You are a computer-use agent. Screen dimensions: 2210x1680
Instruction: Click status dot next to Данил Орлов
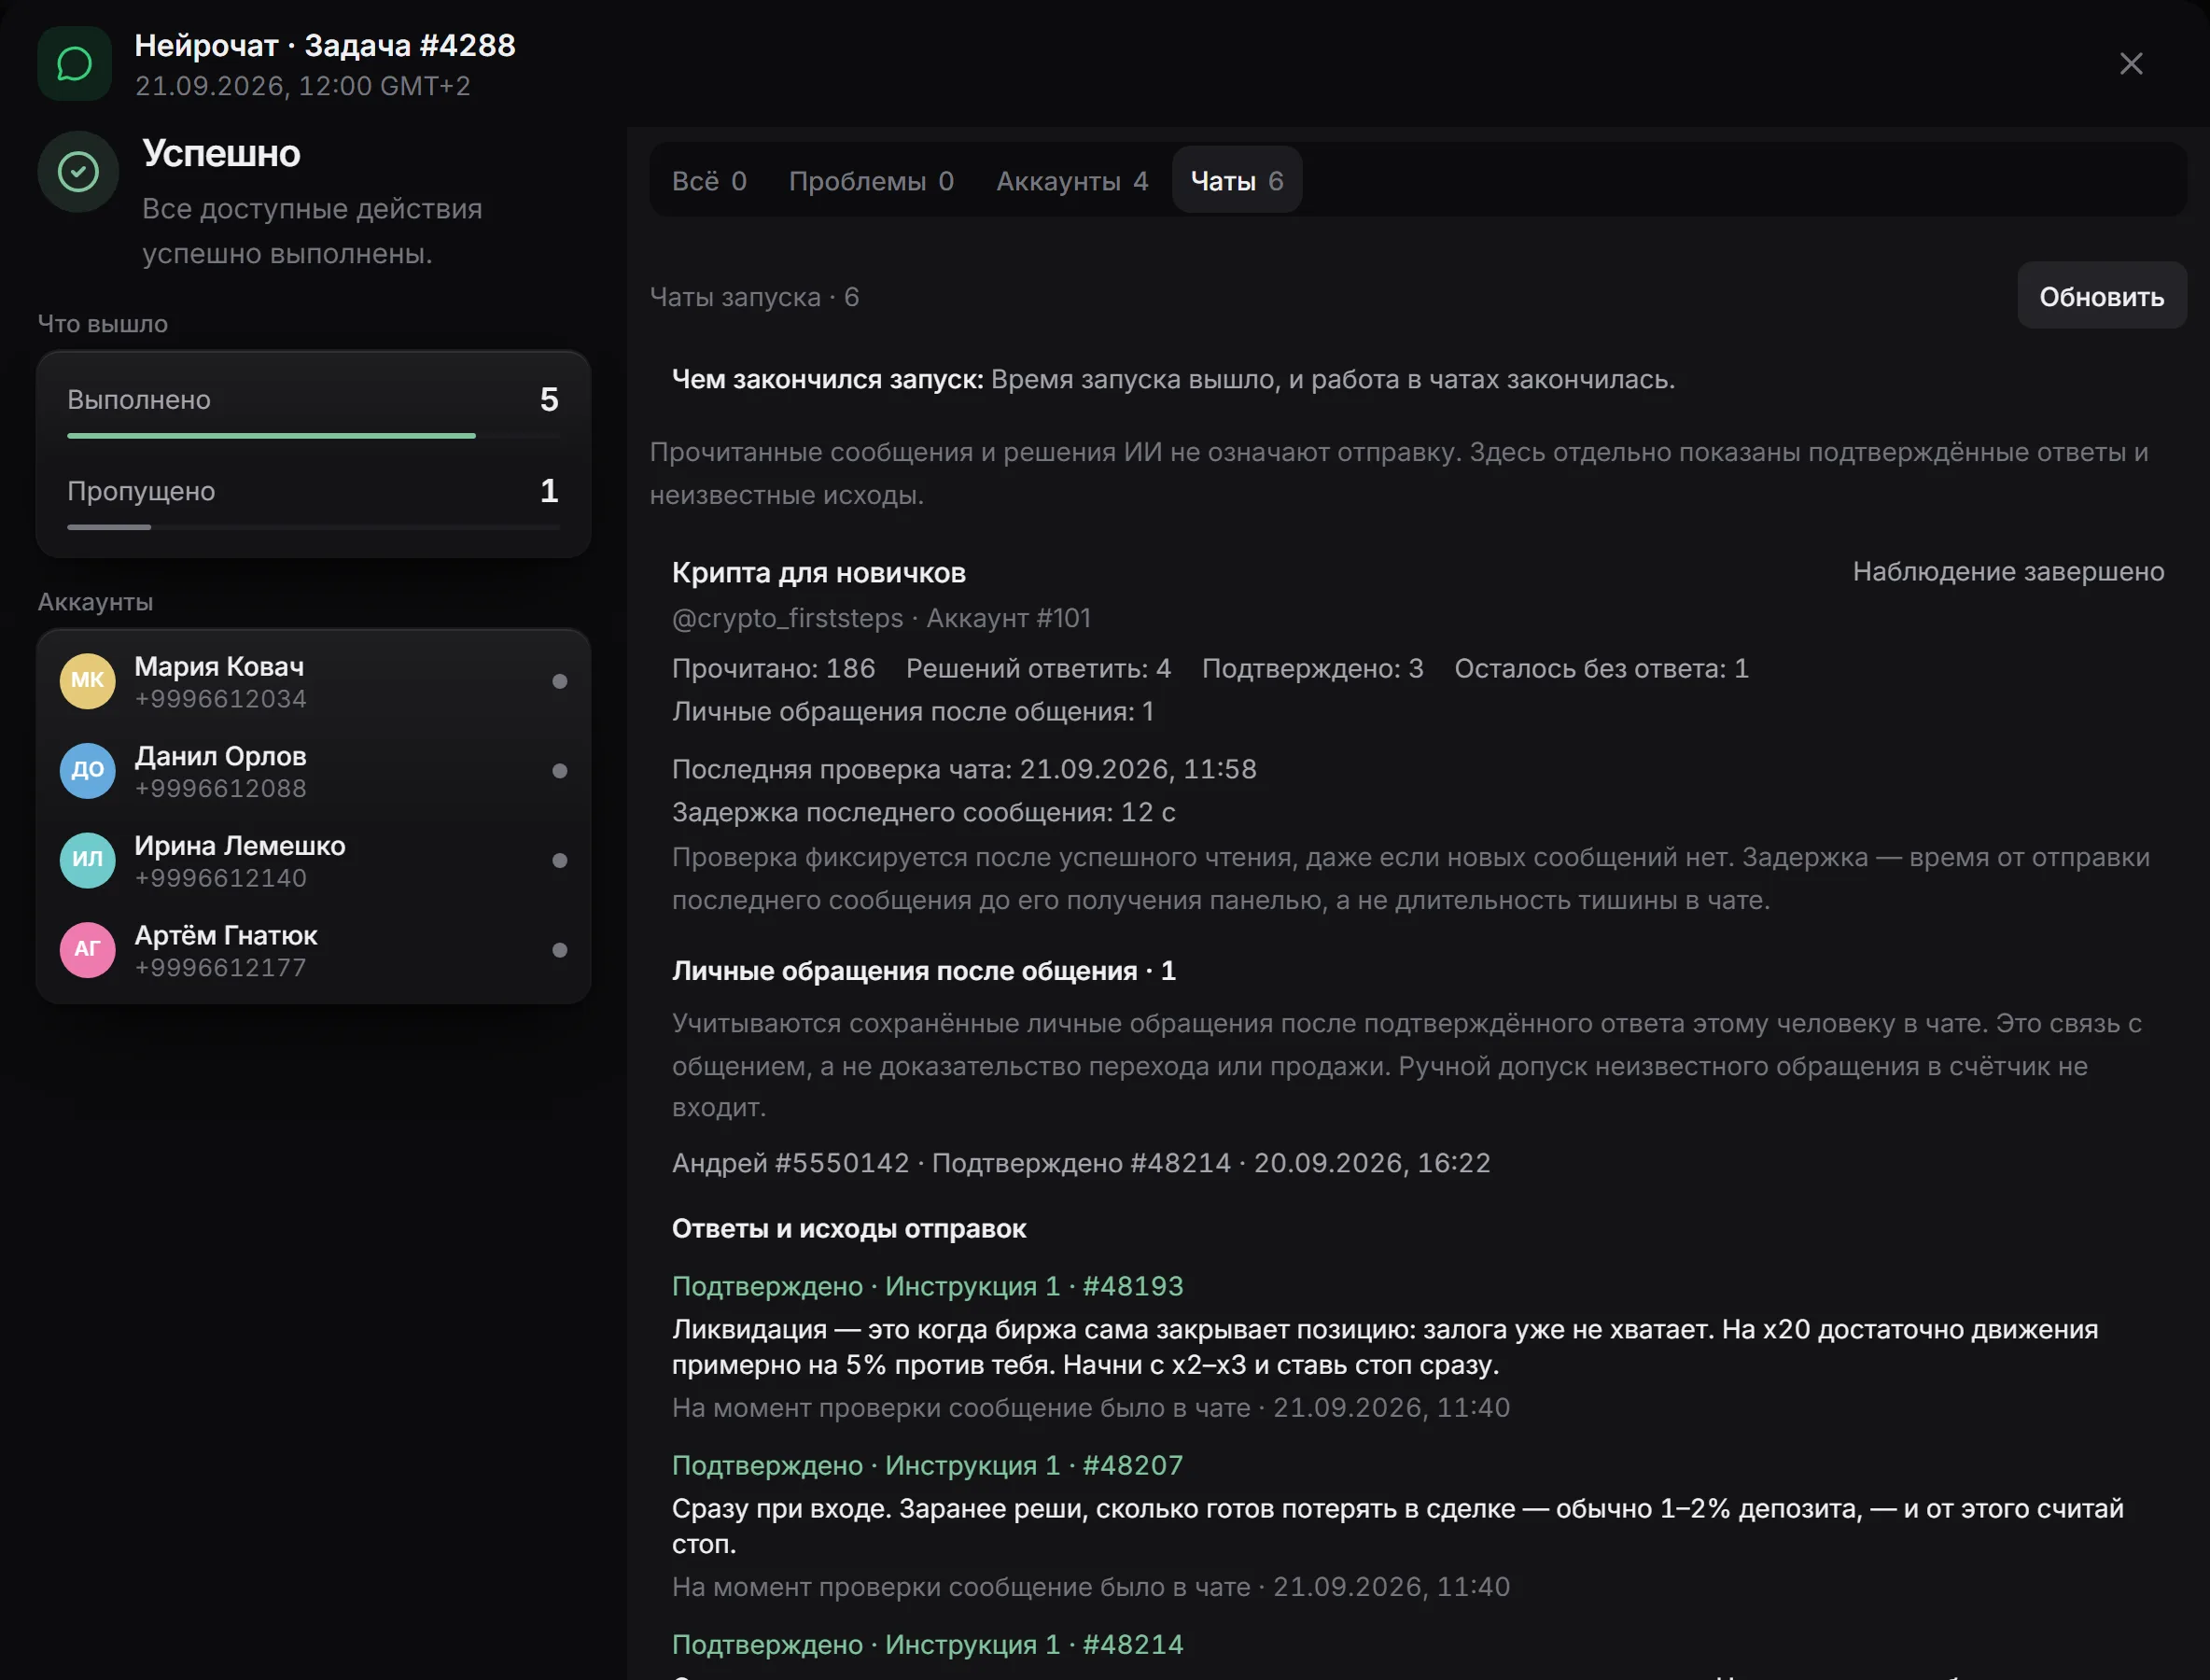(x=560, y=771)
